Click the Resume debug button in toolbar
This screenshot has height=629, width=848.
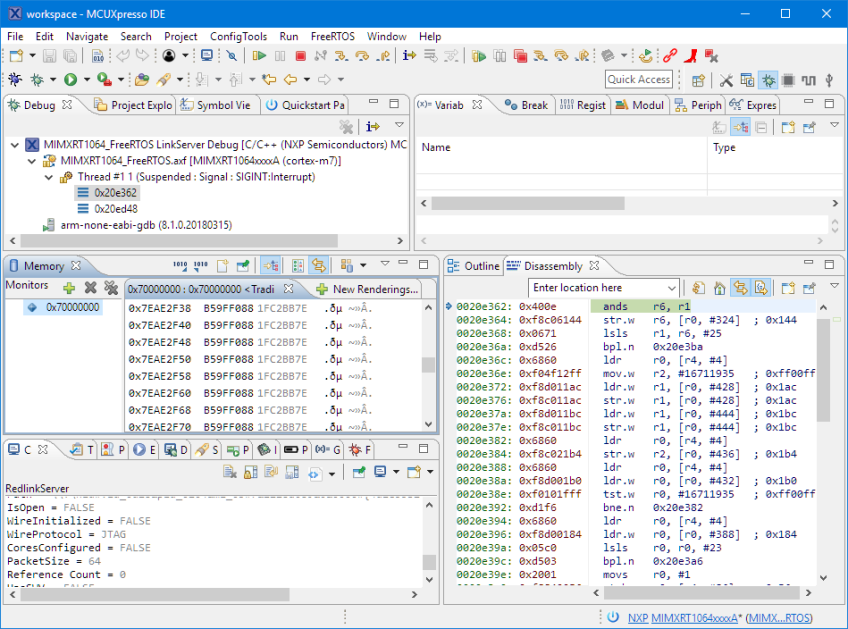[260, 56]
